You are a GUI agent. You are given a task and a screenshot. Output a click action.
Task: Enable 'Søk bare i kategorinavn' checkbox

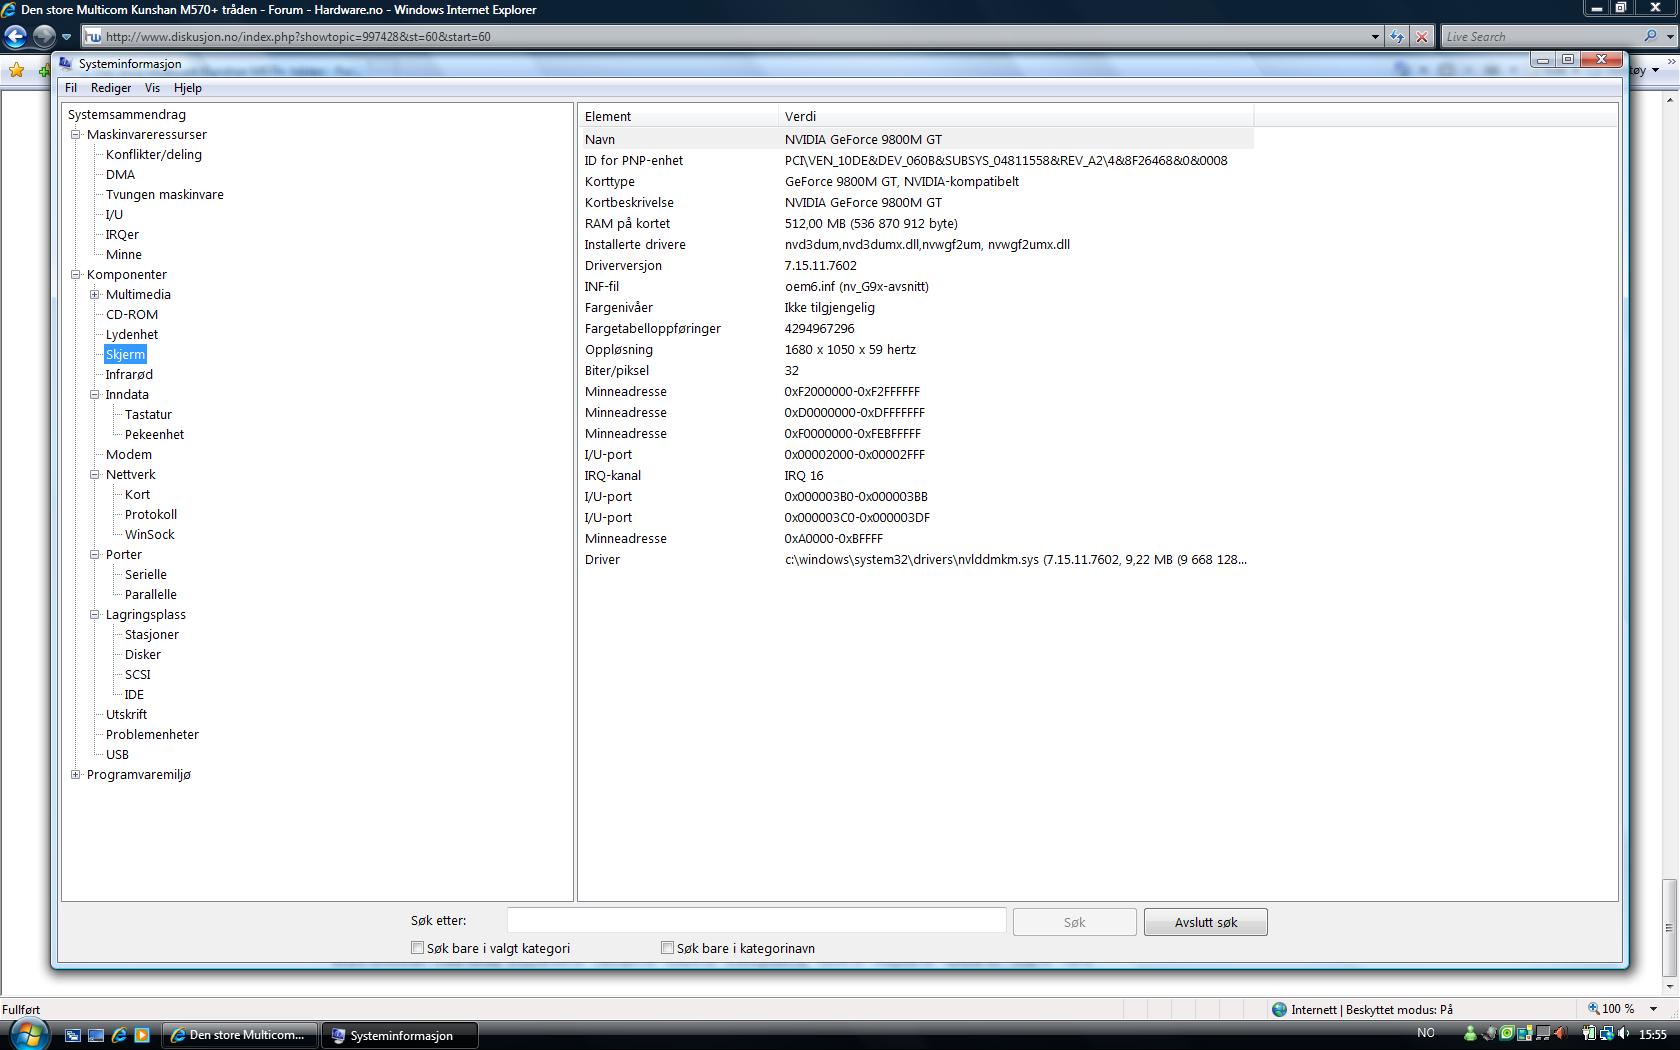[668, 948]
